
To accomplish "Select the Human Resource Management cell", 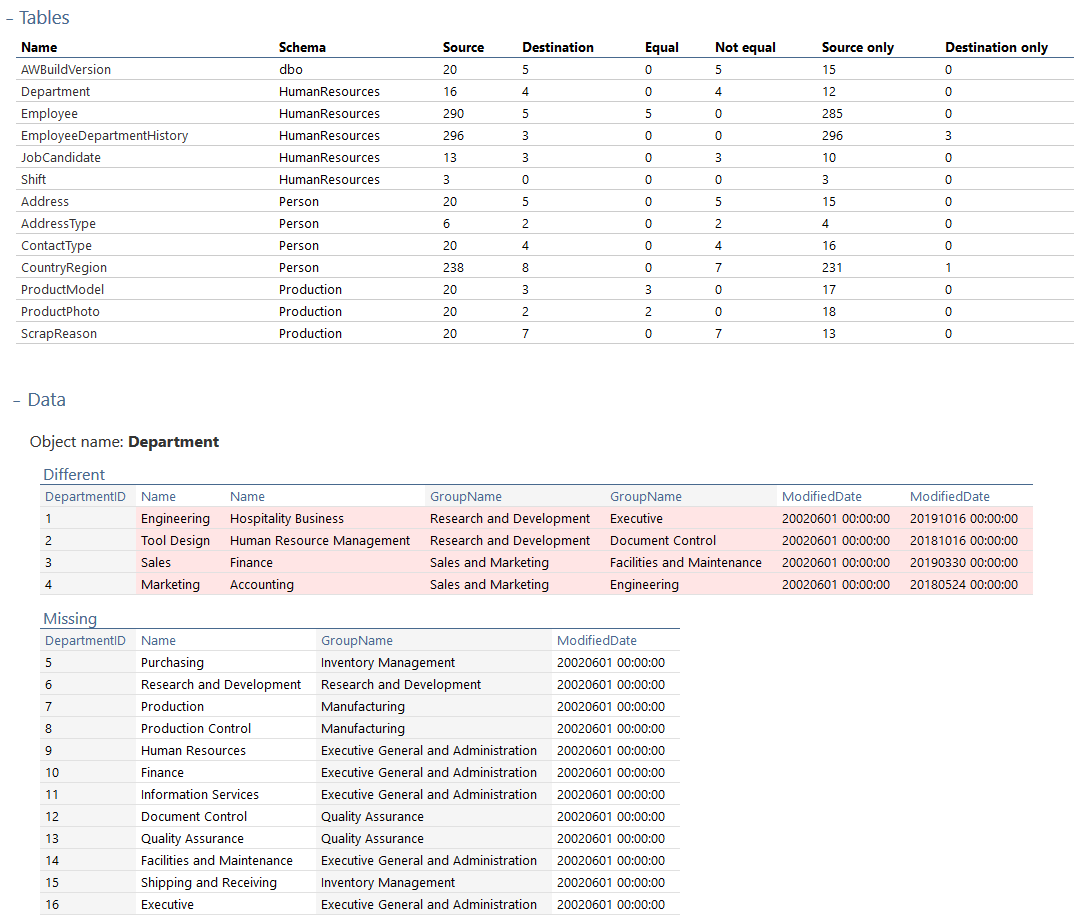I will (320, 541).
